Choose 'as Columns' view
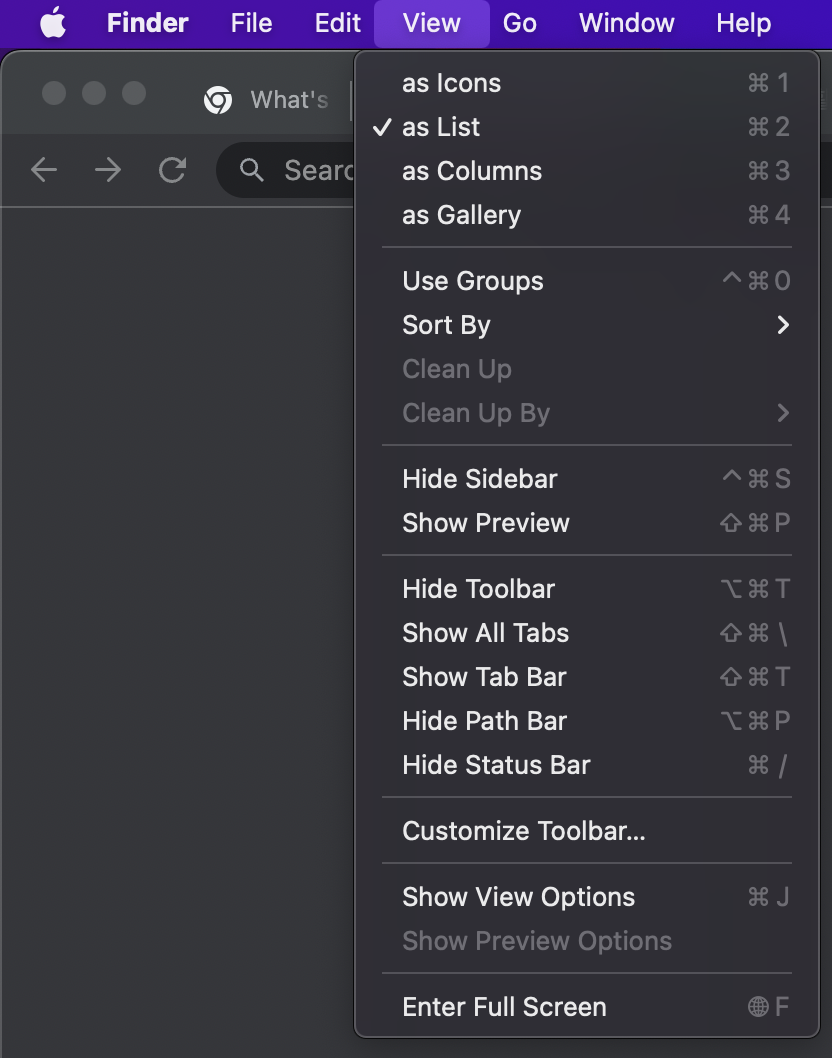832x1058 pixels. pyautogui.click(x=471, y=171)
